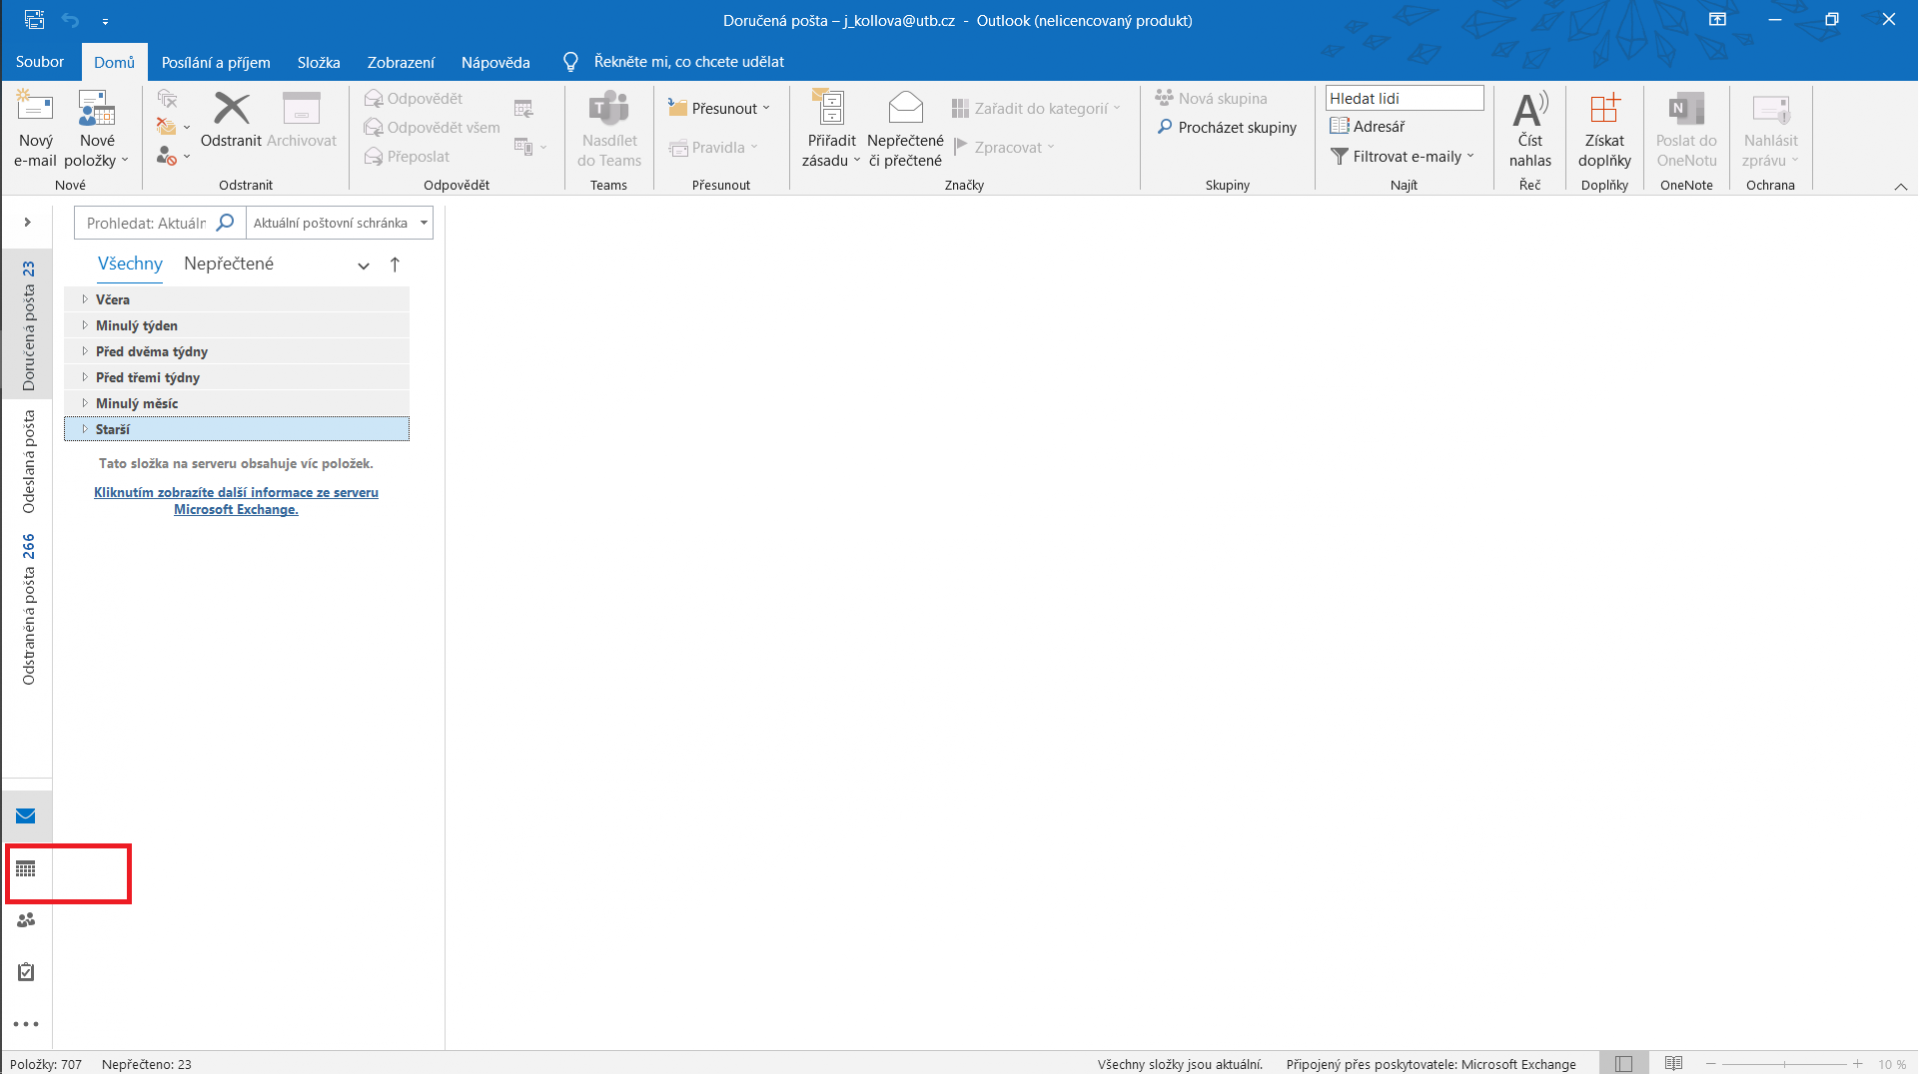
Task: Open Adresář address book
Action: pos(1367,126)
